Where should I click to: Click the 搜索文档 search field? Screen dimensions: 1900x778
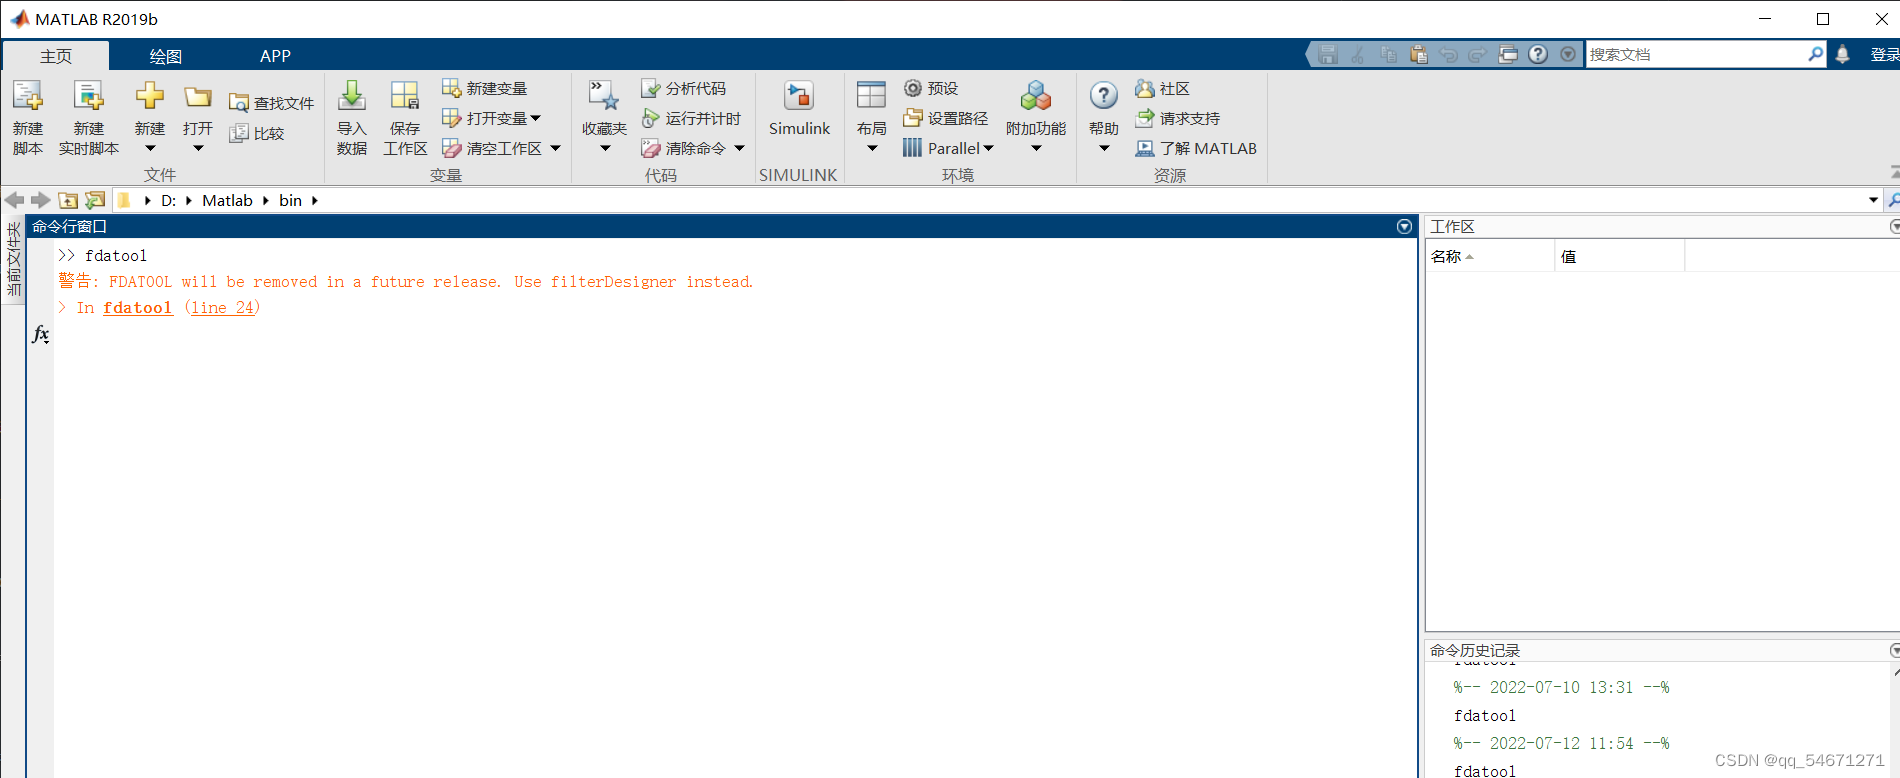(1696, 54)
